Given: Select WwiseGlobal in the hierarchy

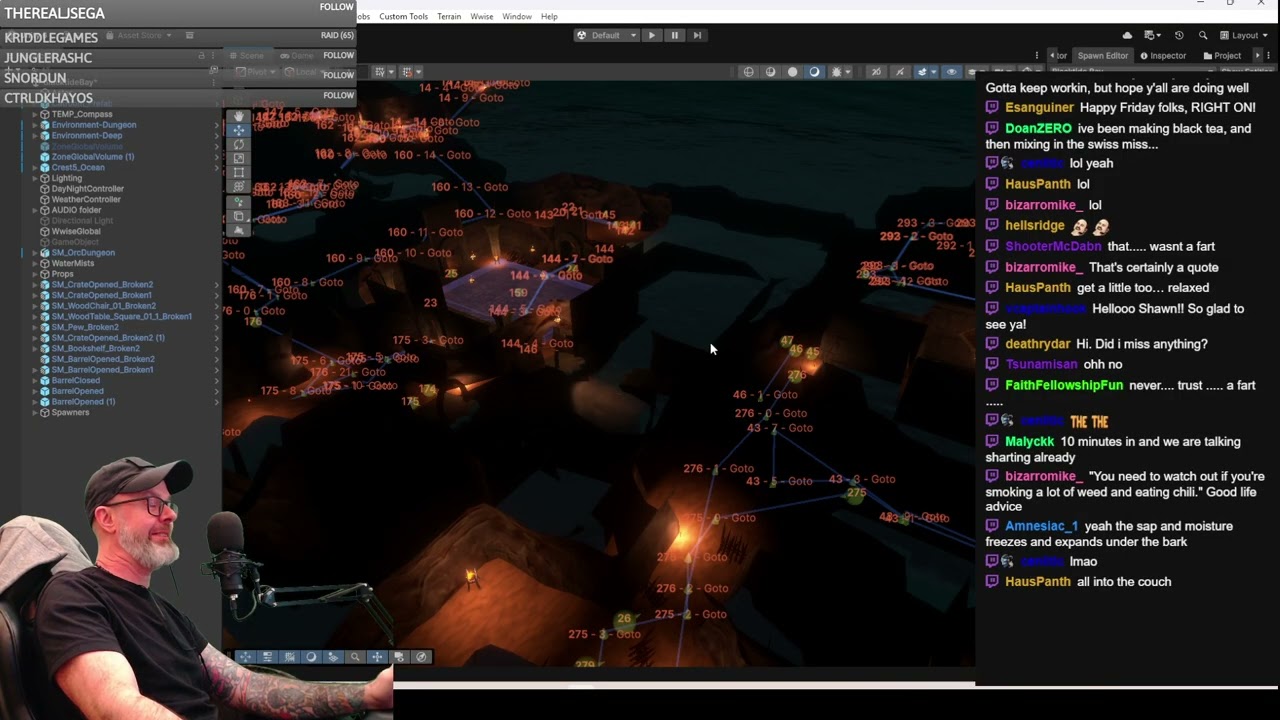Looking at the screenshot, I should pos(76,232).
